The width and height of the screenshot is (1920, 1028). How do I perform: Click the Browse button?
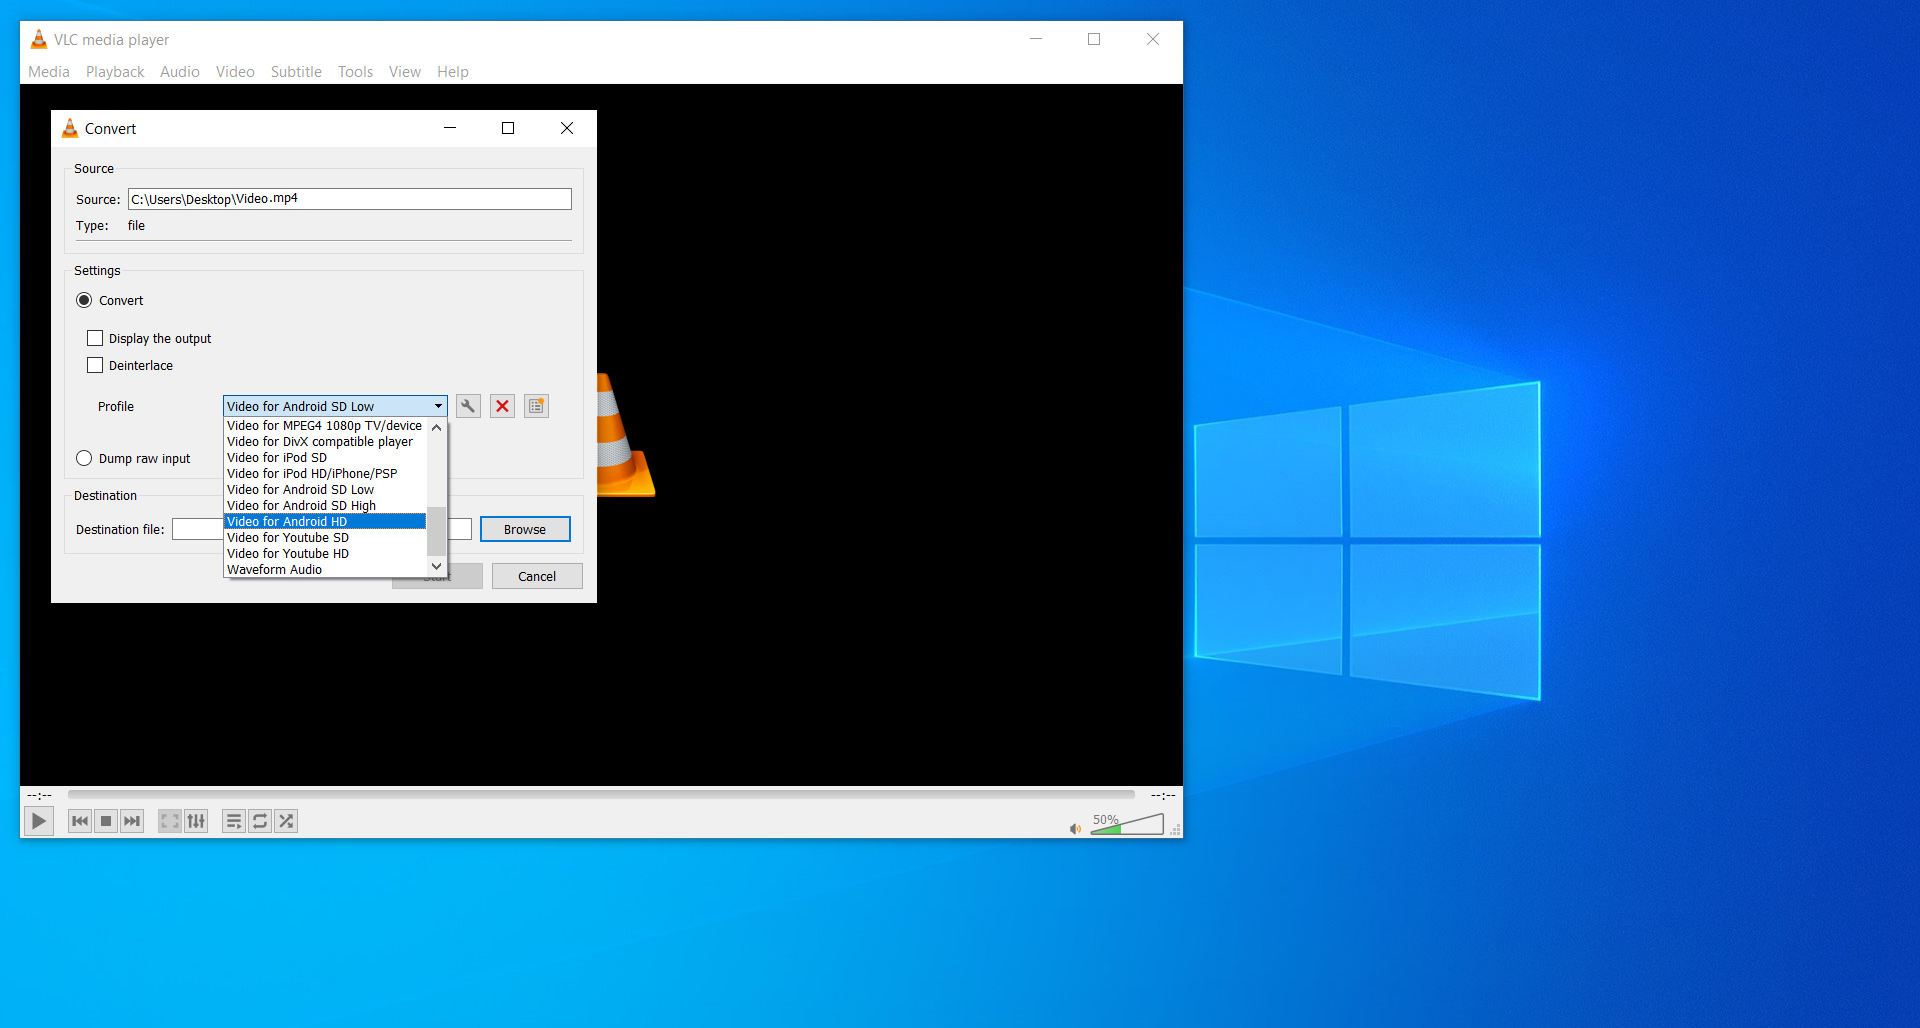[x=525, y=529]
